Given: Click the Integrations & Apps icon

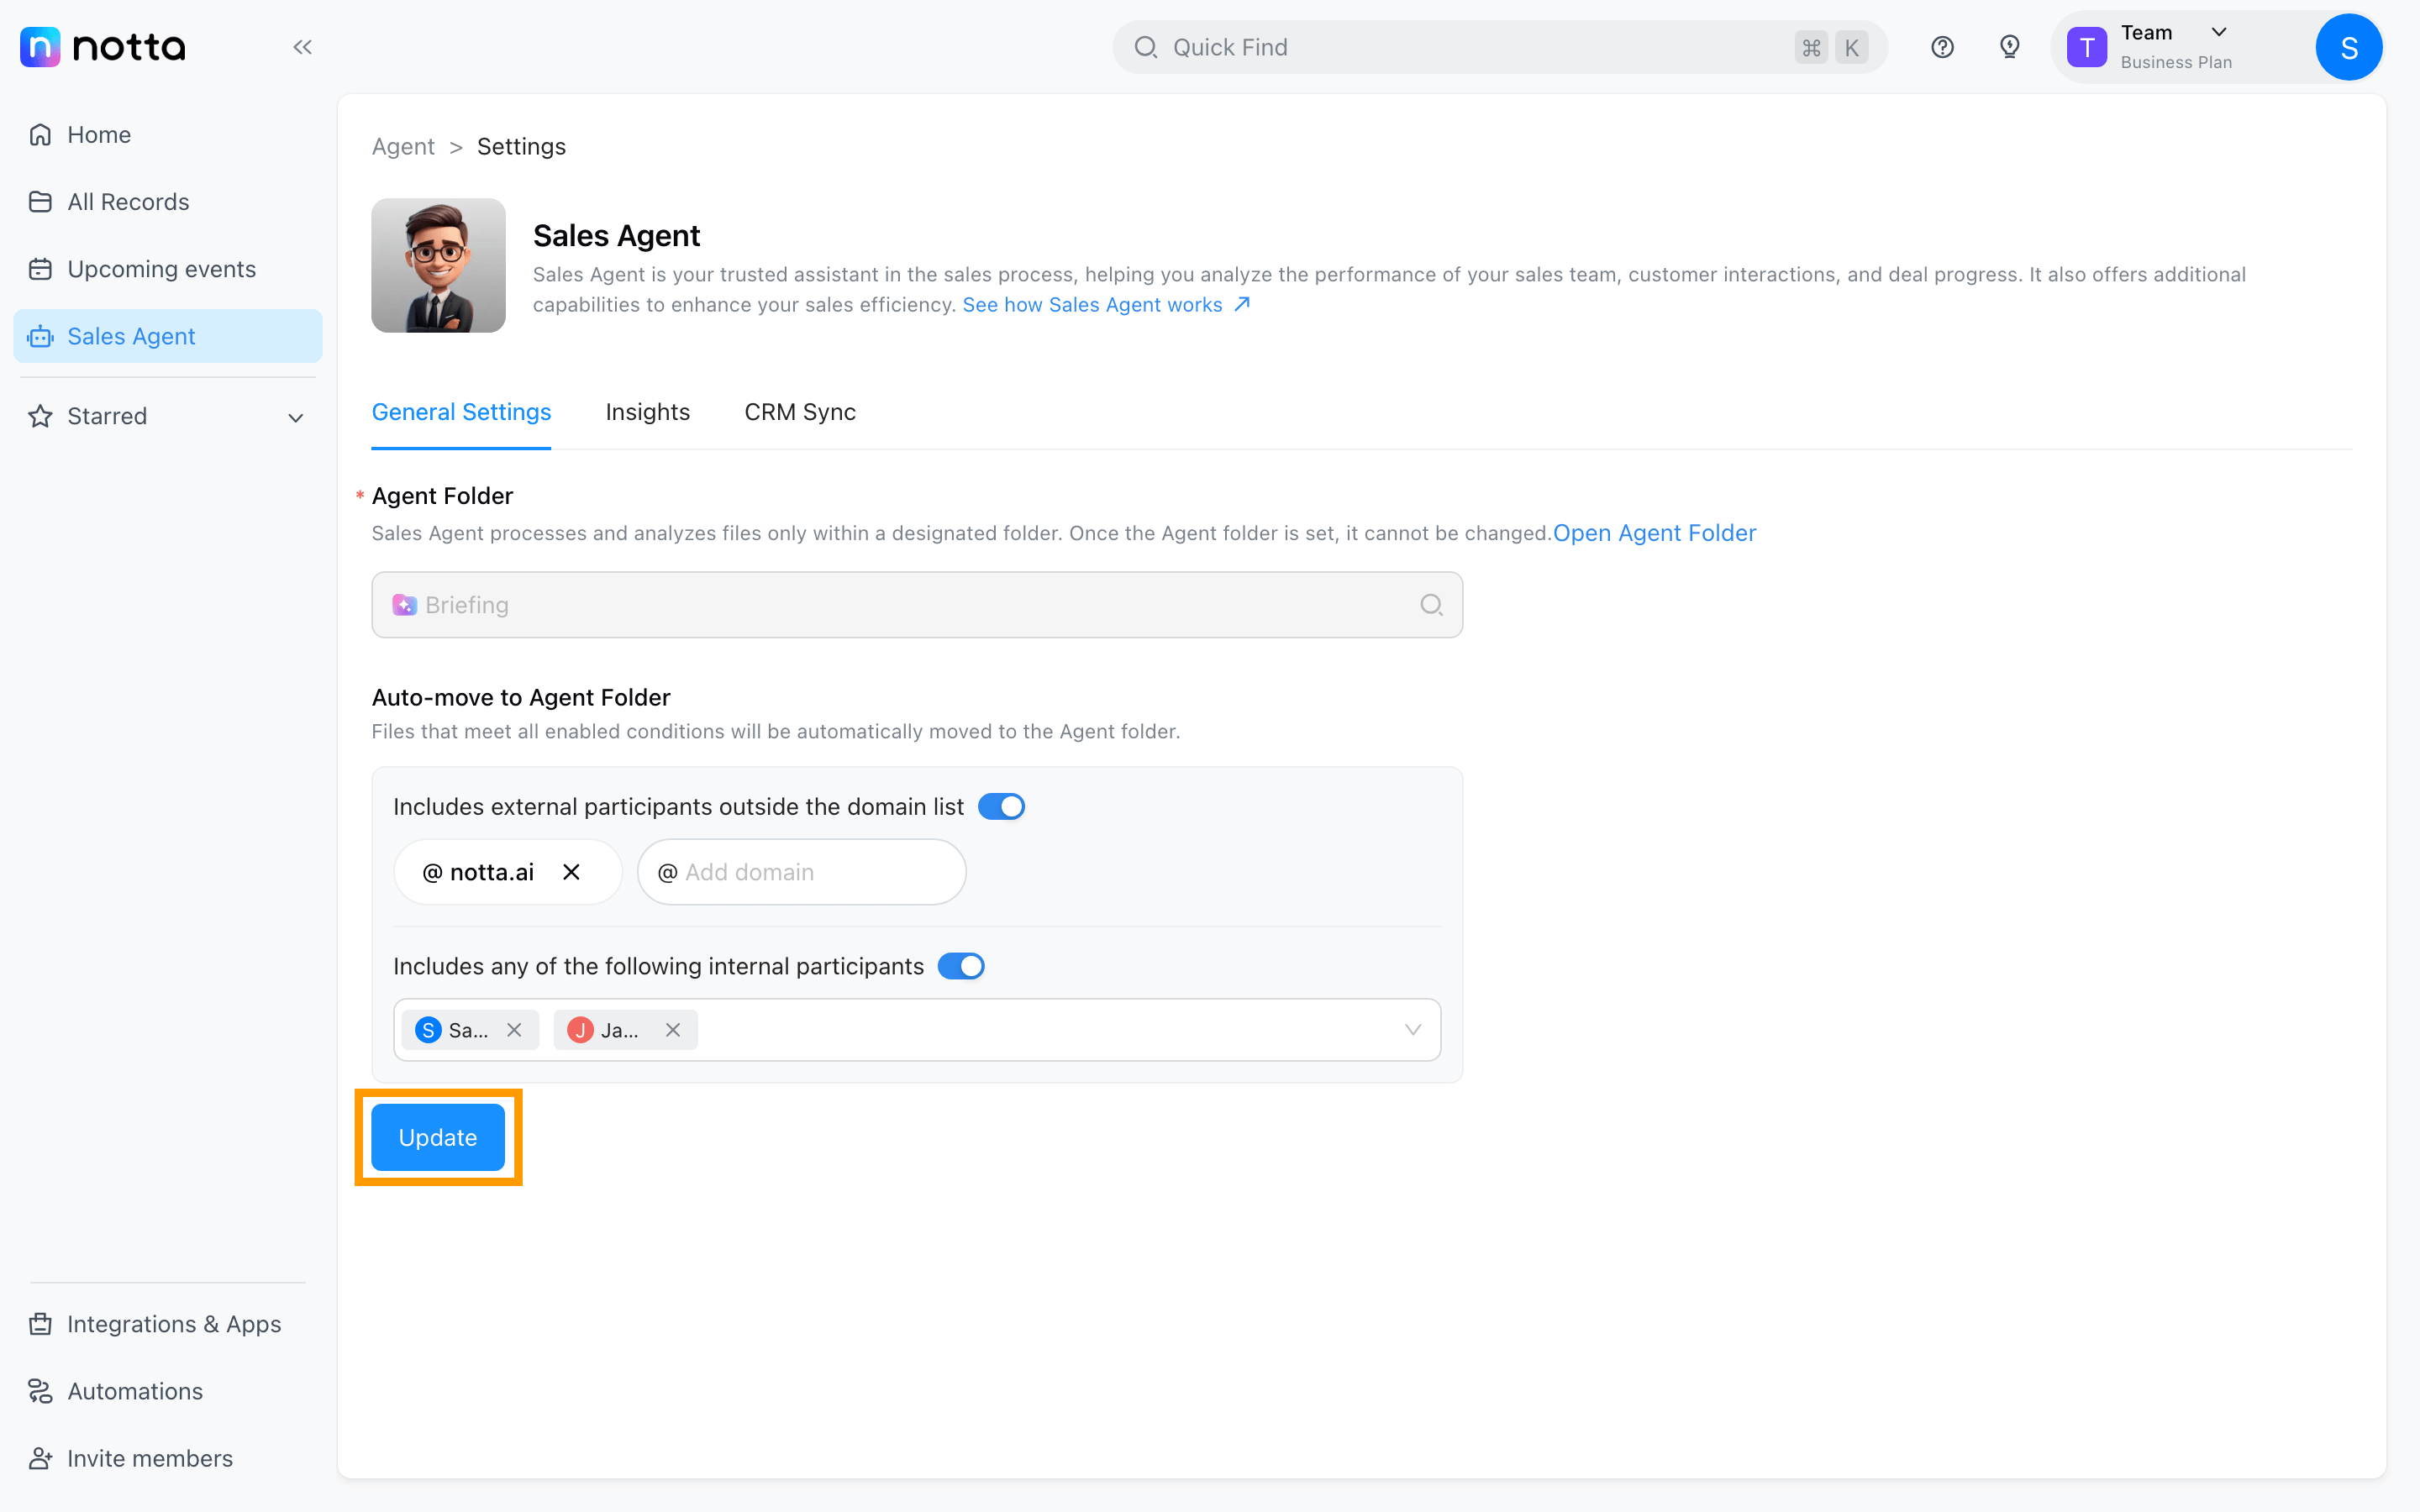Looking at the screenshot, I should (x=40, y=1324).
